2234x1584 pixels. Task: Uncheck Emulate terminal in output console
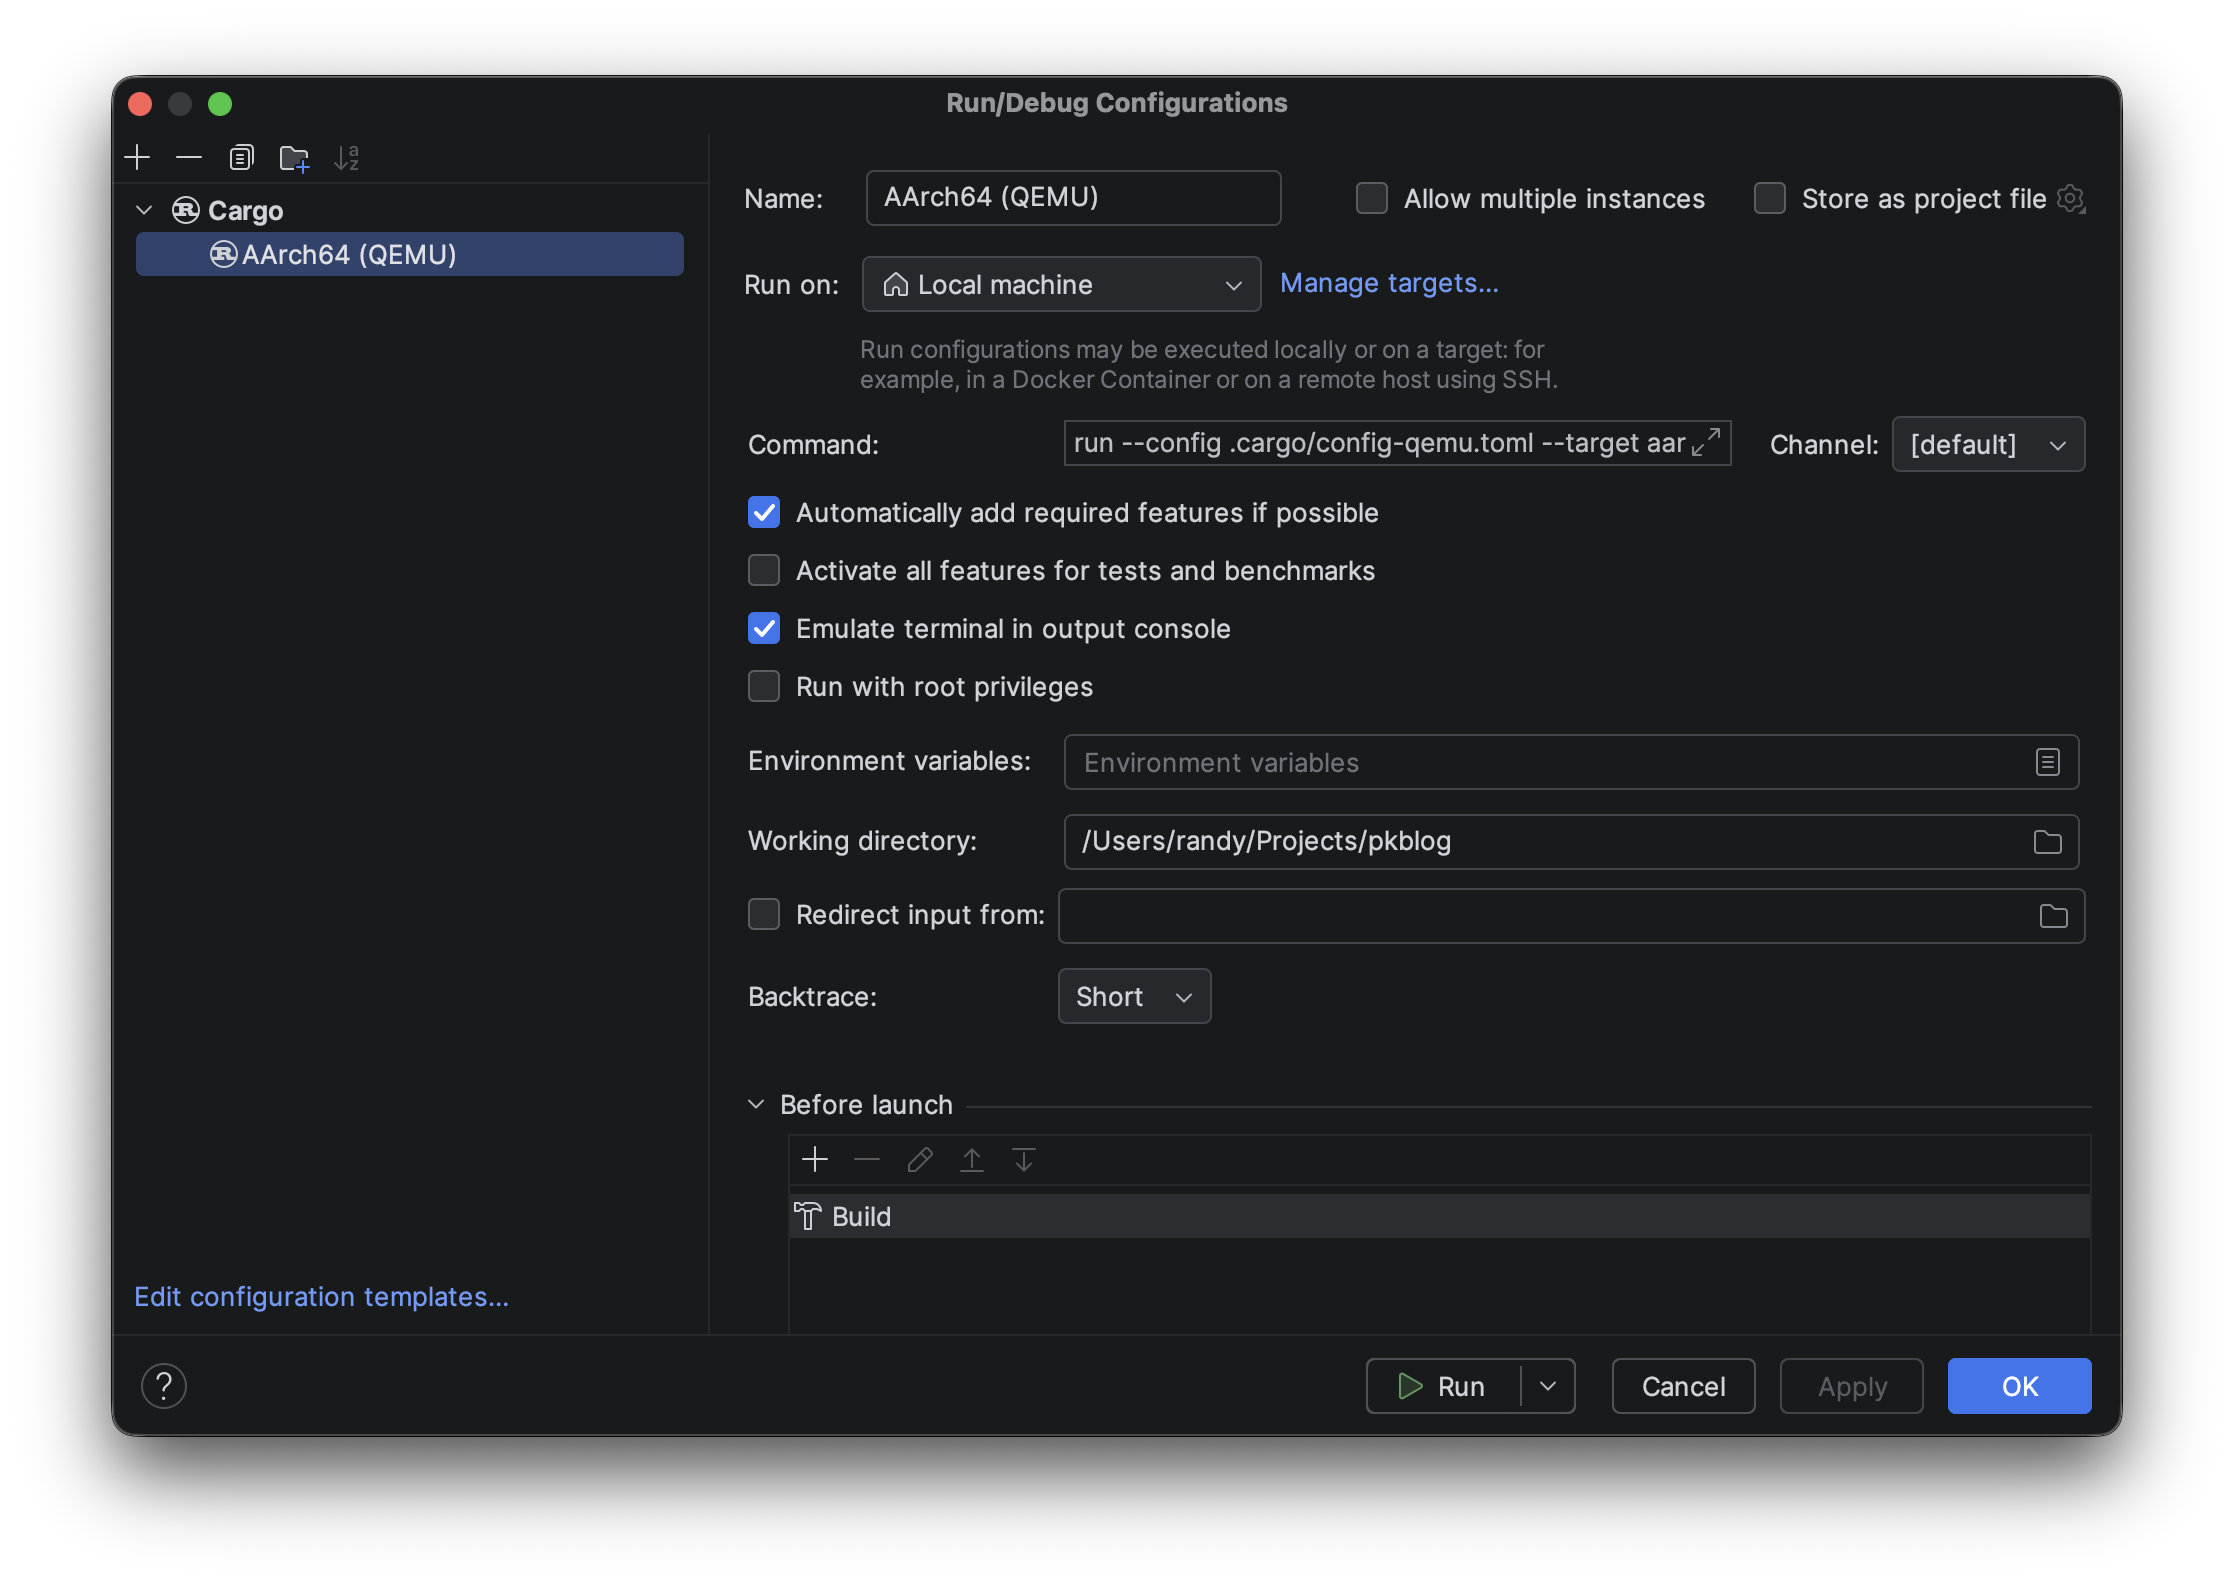pyautogui.click(x=764, y=628)
